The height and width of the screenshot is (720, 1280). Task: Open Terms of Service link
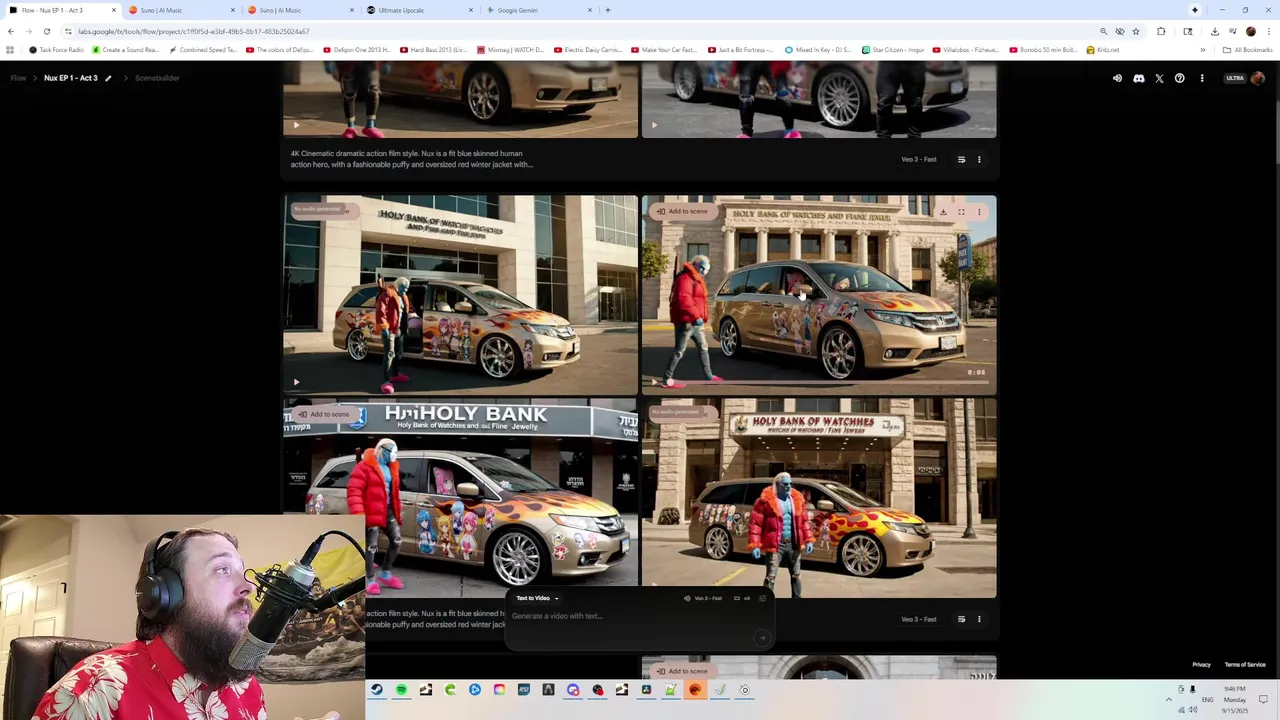pos(1245,664)
